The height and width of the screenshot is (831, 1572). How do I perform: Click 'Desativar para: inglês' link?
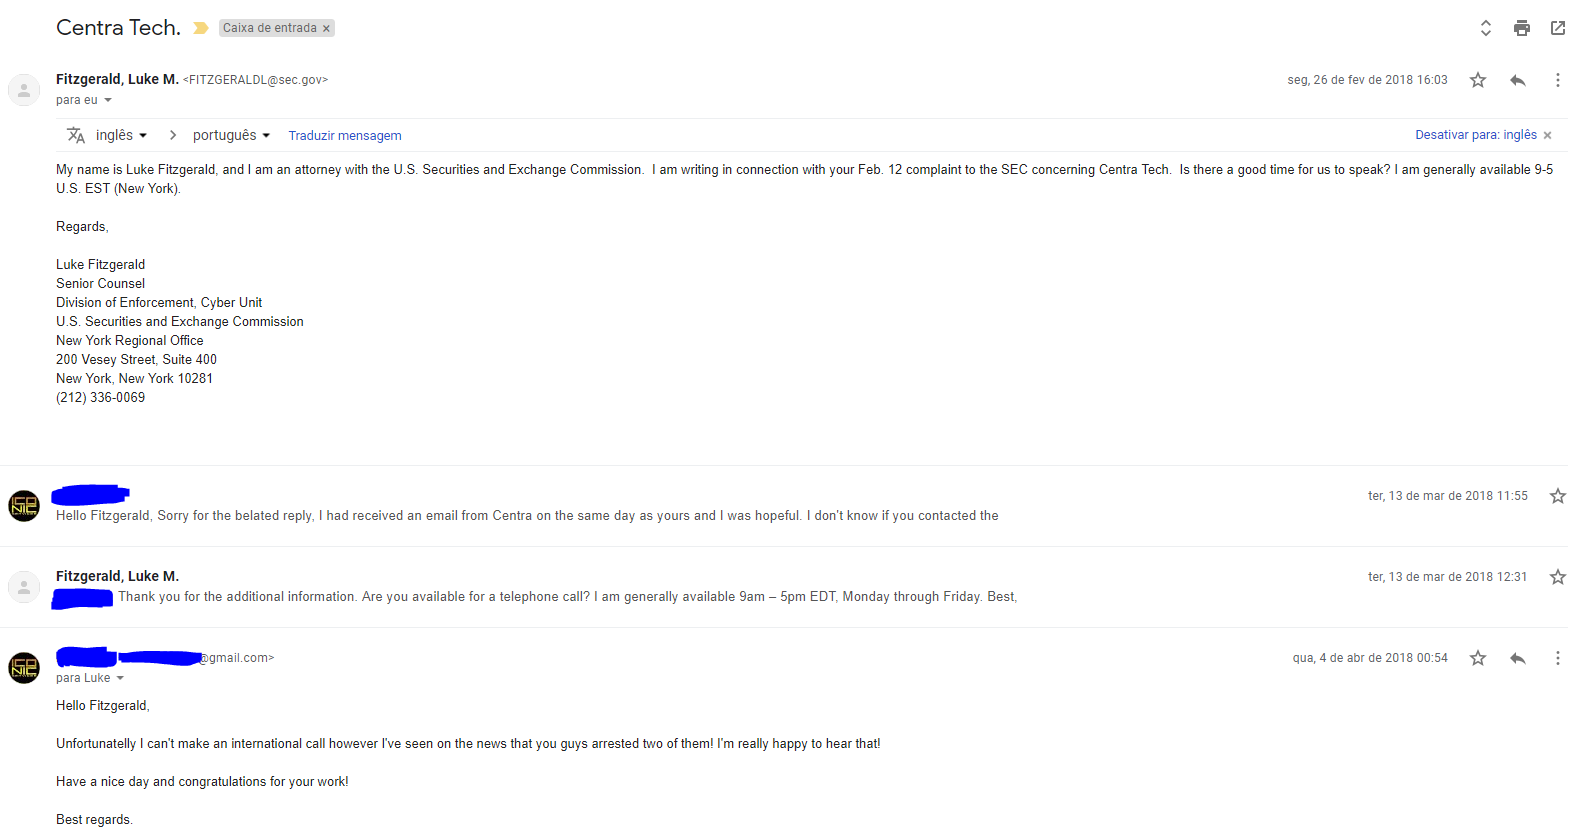[1475, 135]
